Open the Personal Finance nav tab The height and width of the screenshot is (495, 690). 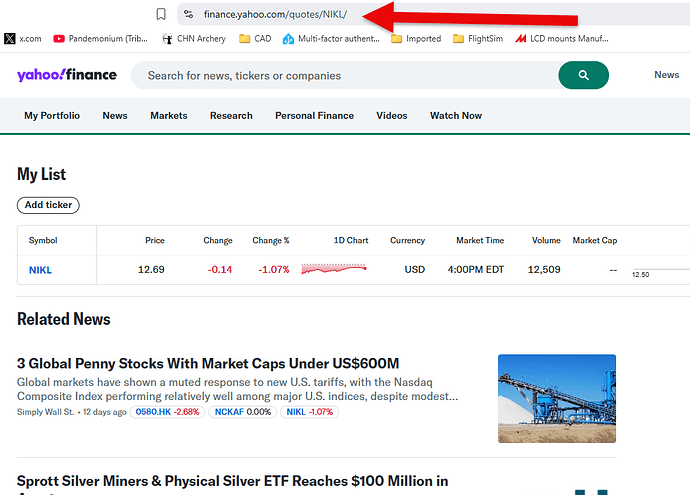click(x=315, y=116)
